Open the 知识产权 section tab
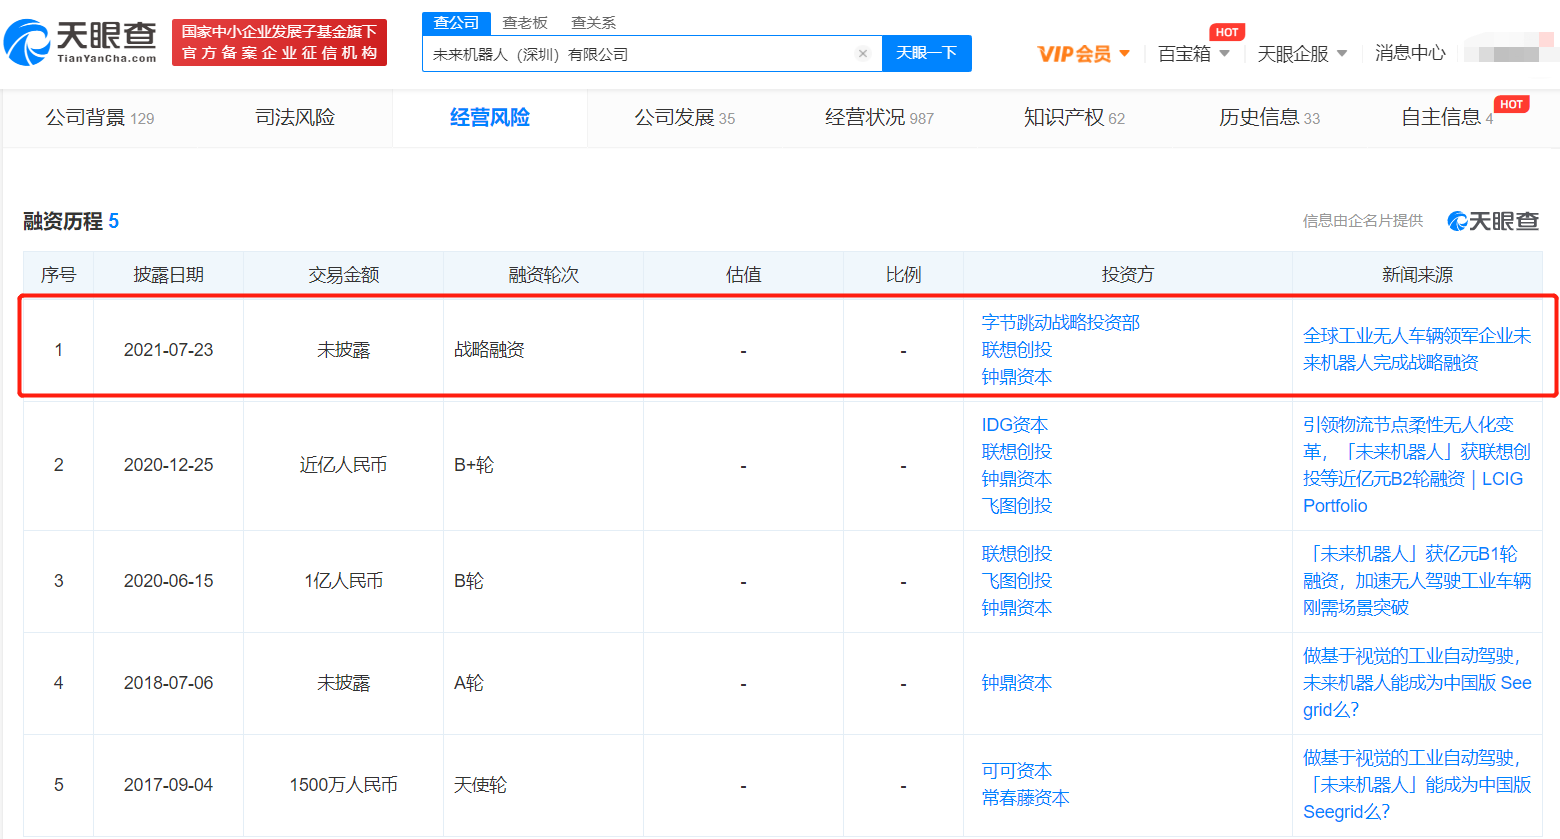The image size is (1560, 839). tap(1075, 118)
